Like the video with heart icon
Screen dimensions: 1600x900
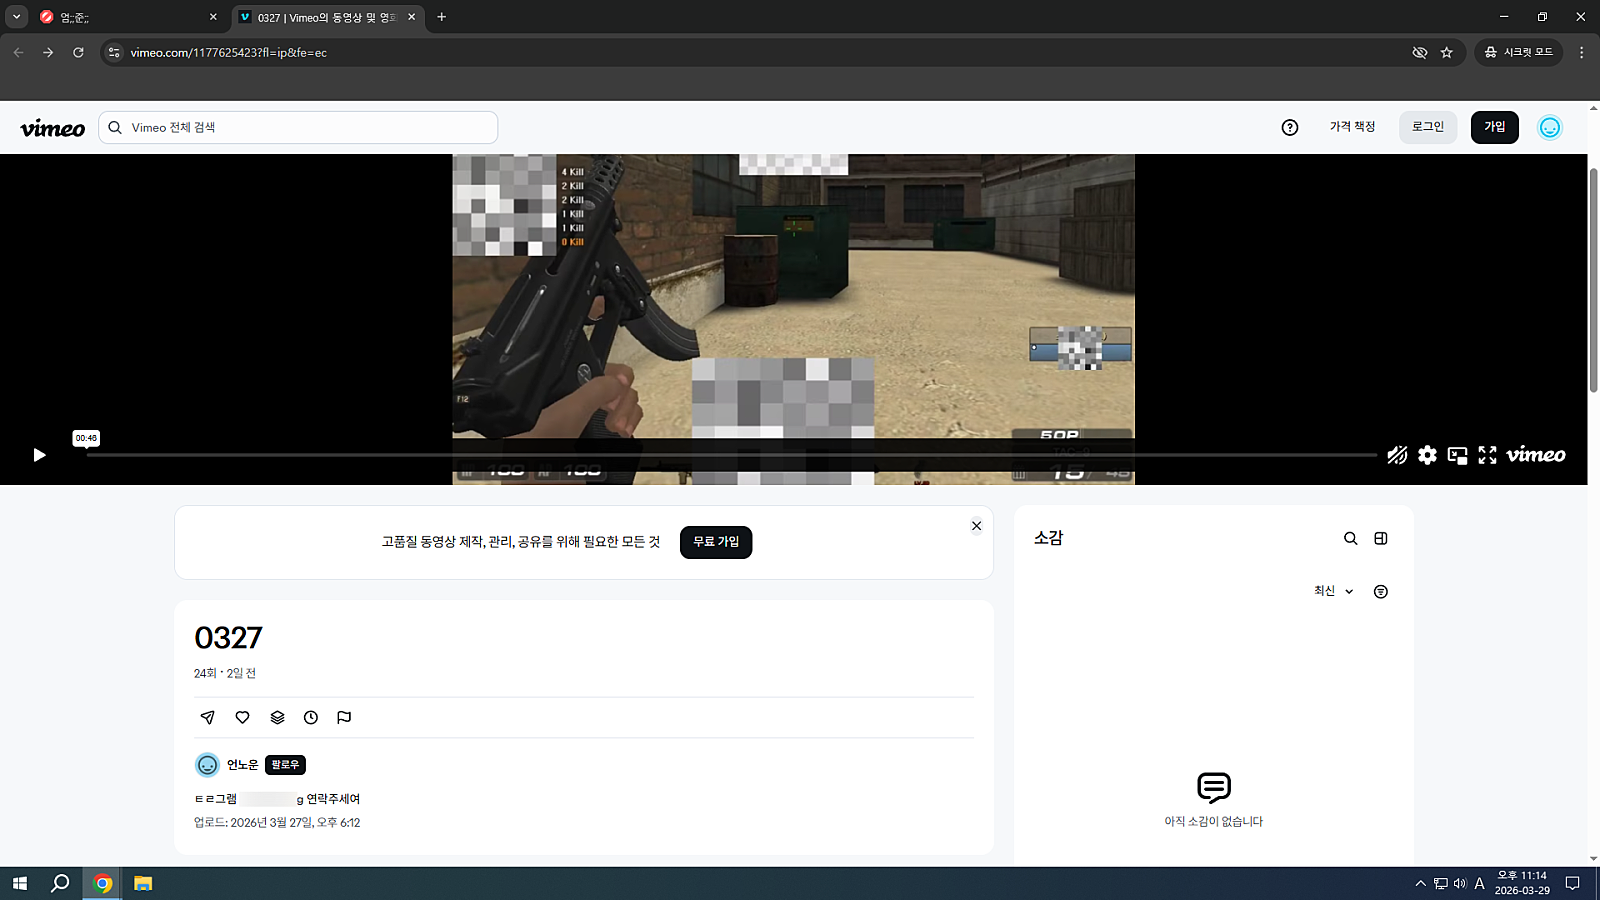242,717
